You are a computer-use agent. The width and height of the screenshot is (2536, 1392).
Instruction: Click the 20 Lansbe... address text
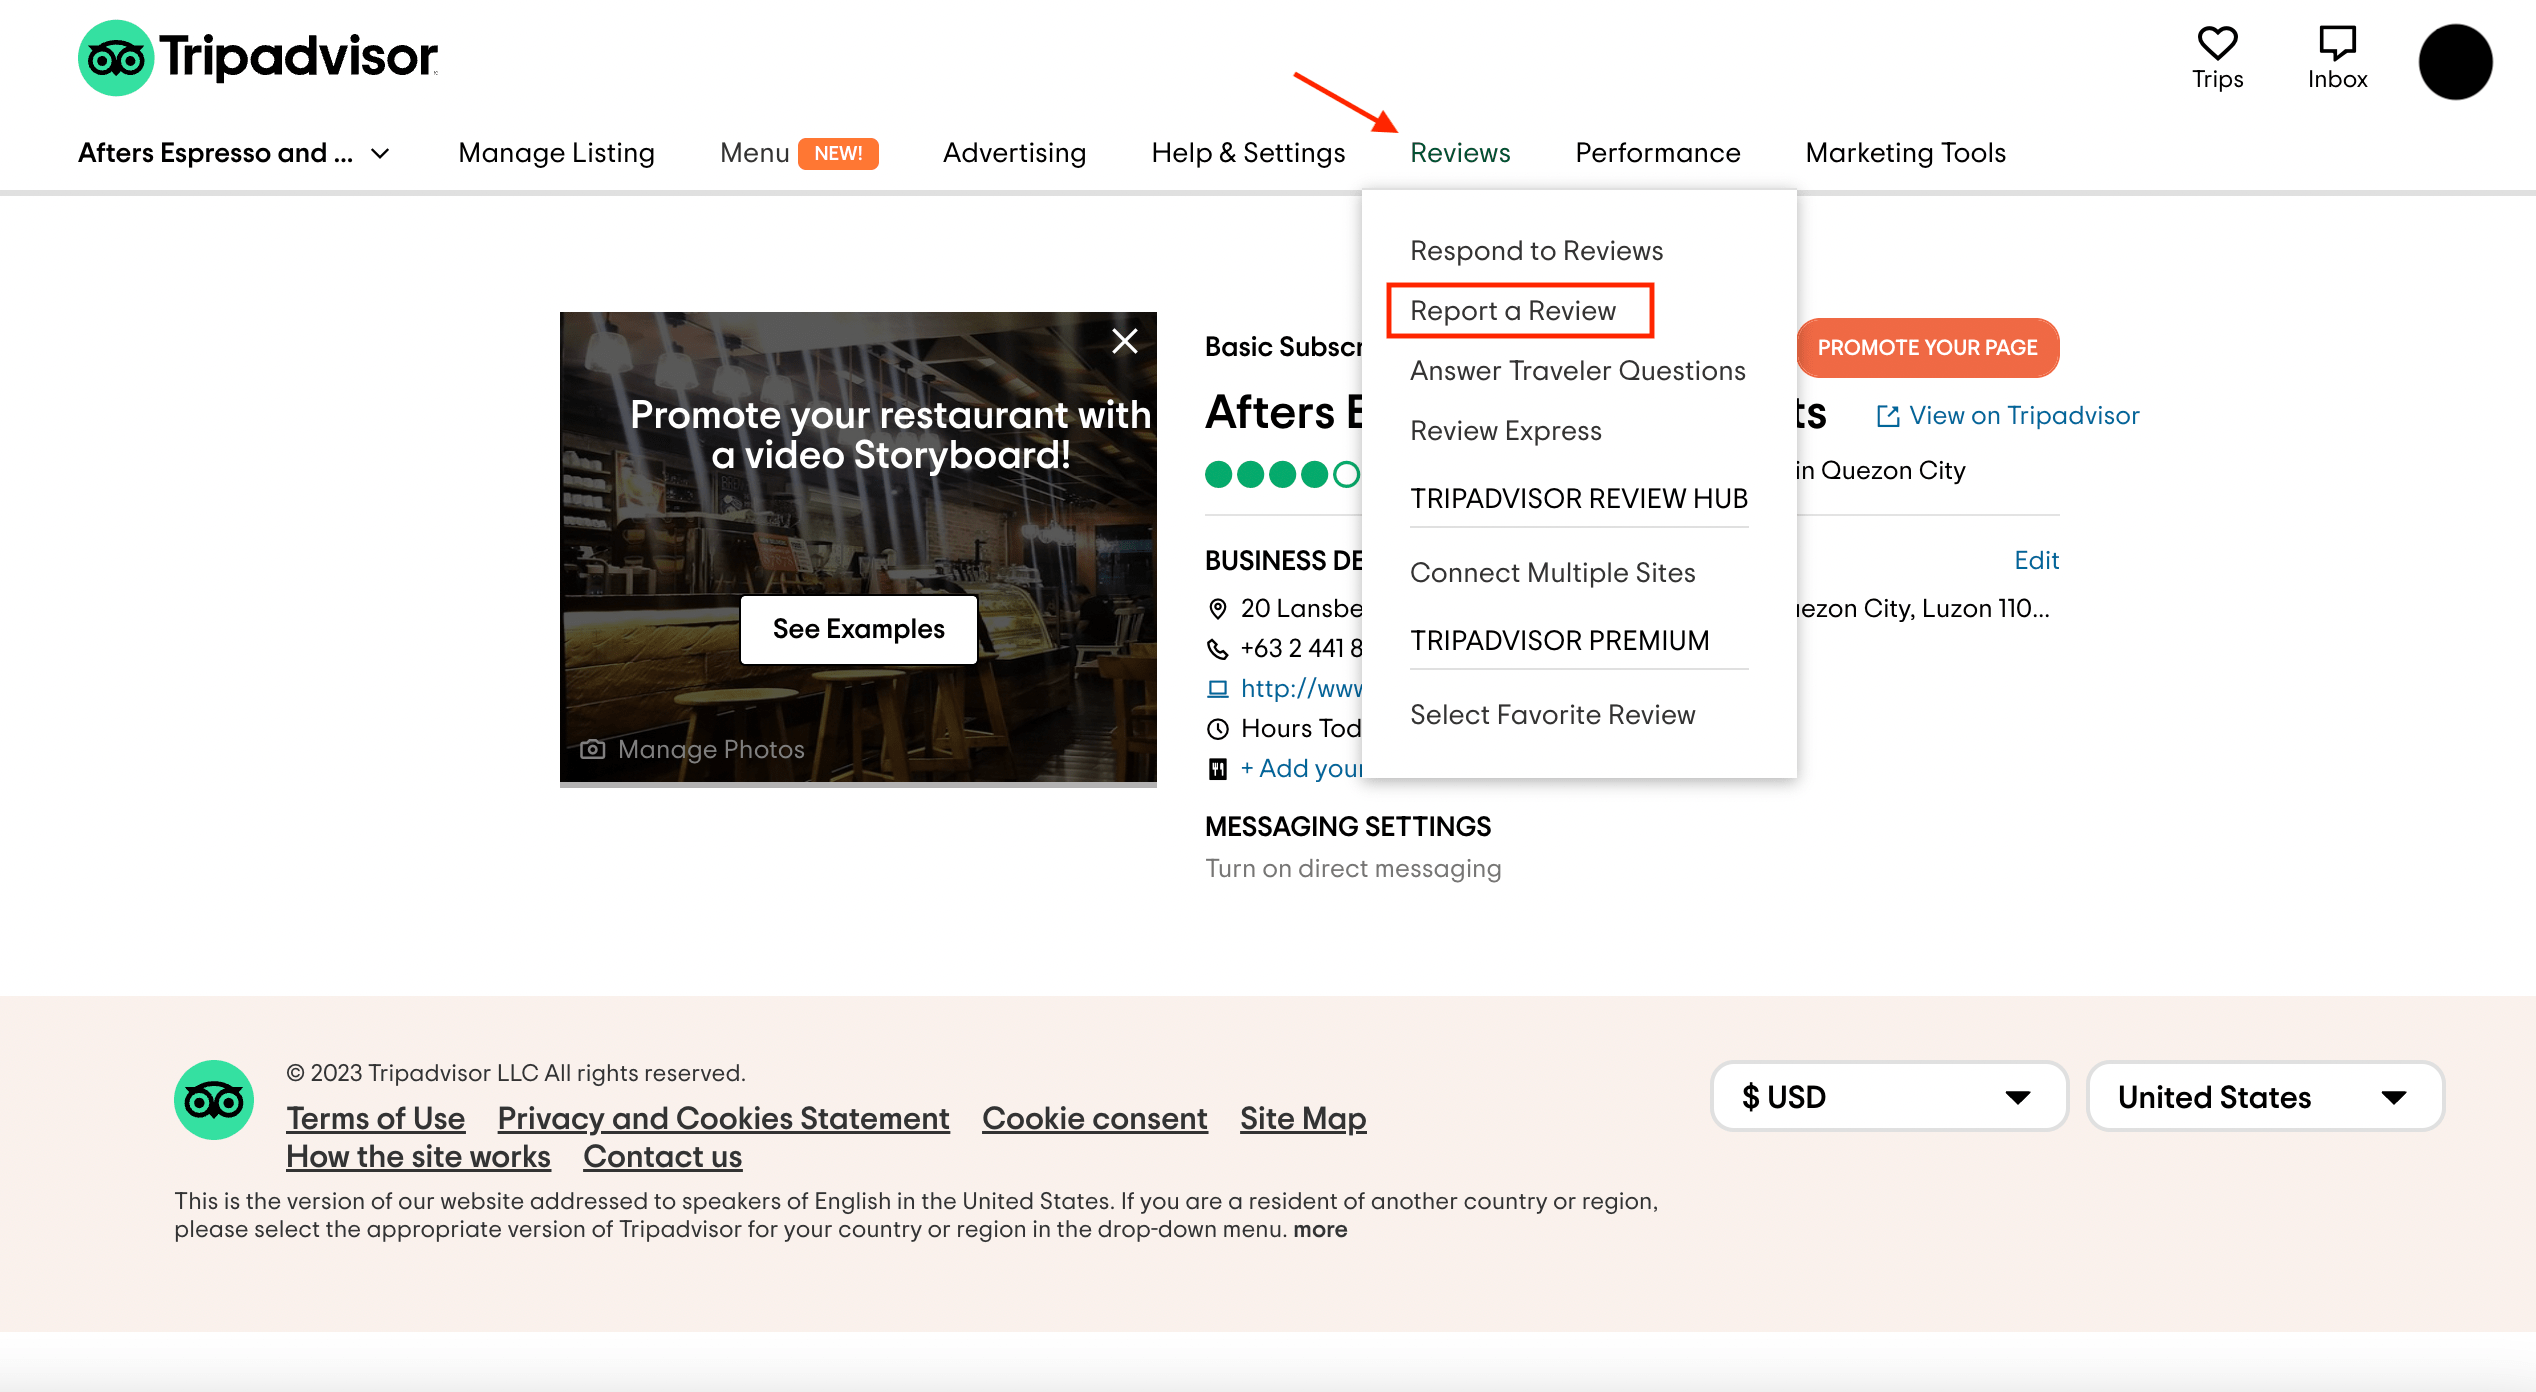tap(1301, 608)
